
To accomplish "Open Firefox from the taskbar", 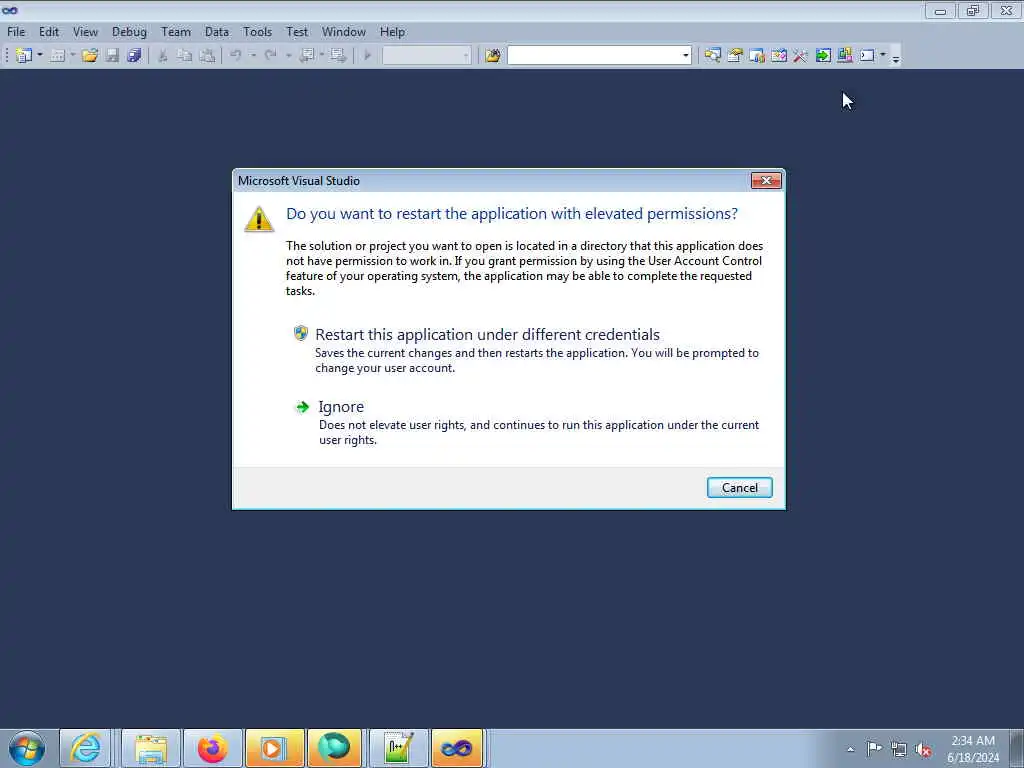I will click(212, 748).
